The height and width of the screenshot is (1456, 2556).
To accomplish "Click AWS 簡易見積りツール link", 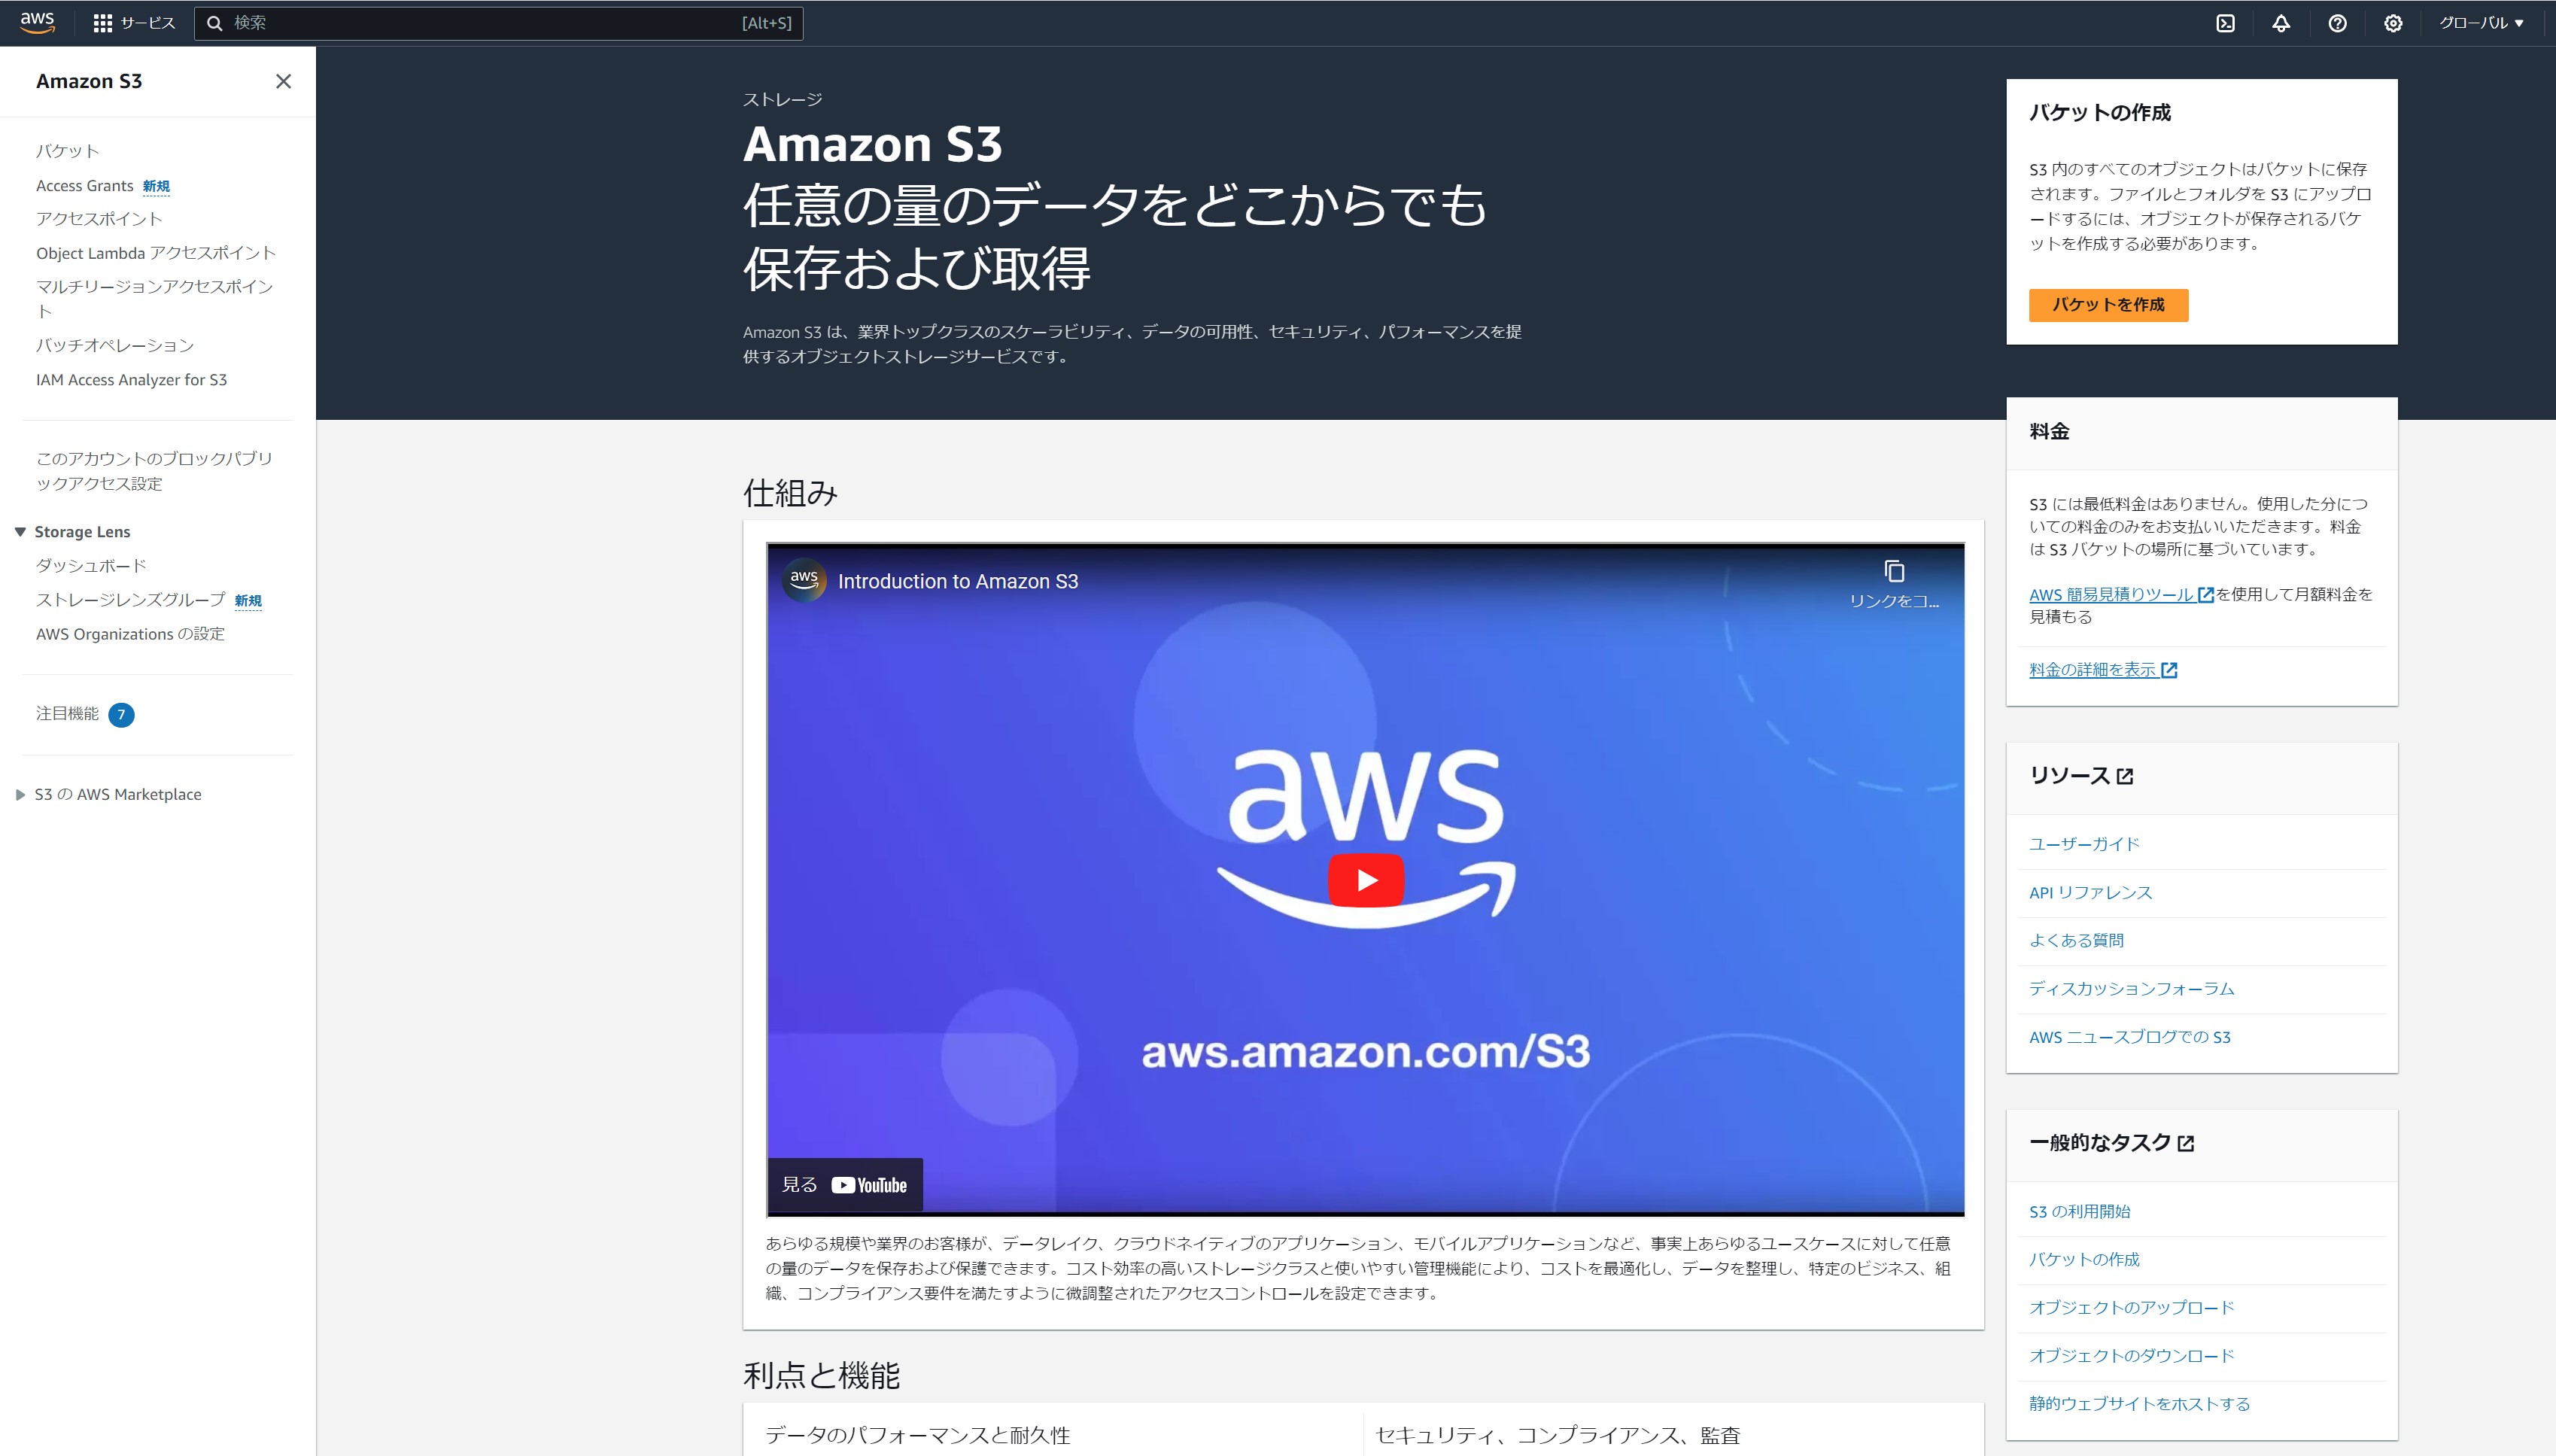I will point(2119,595).
